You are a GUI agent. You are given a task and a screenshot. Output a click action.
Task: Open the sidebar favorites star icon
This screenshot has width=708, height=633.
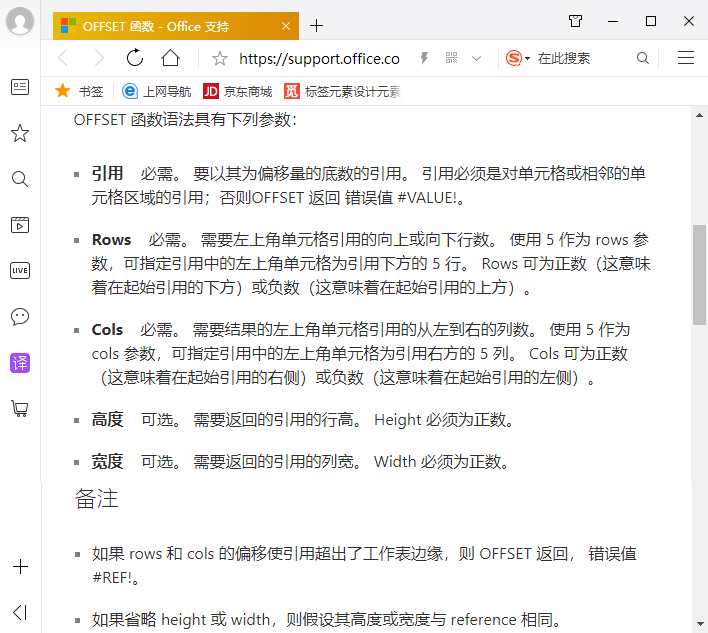[20, 133]
